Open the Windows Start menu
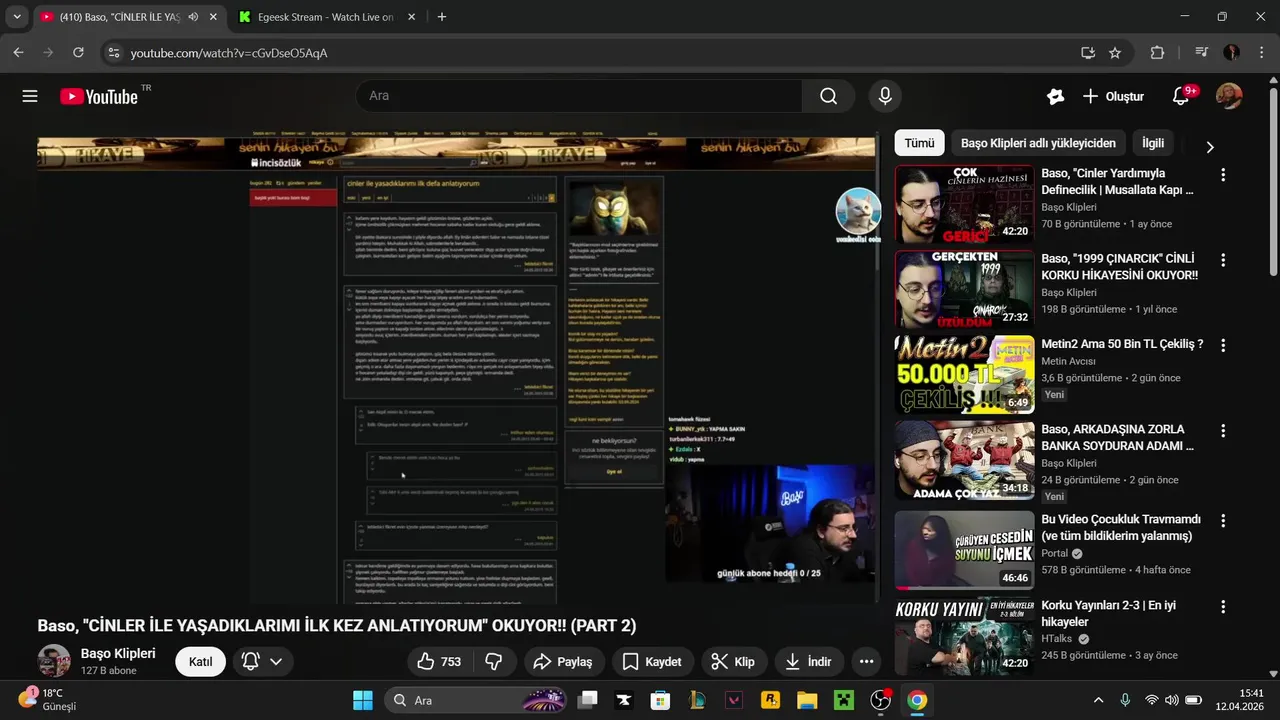1280x720 pixels. (x=363, y=700)
